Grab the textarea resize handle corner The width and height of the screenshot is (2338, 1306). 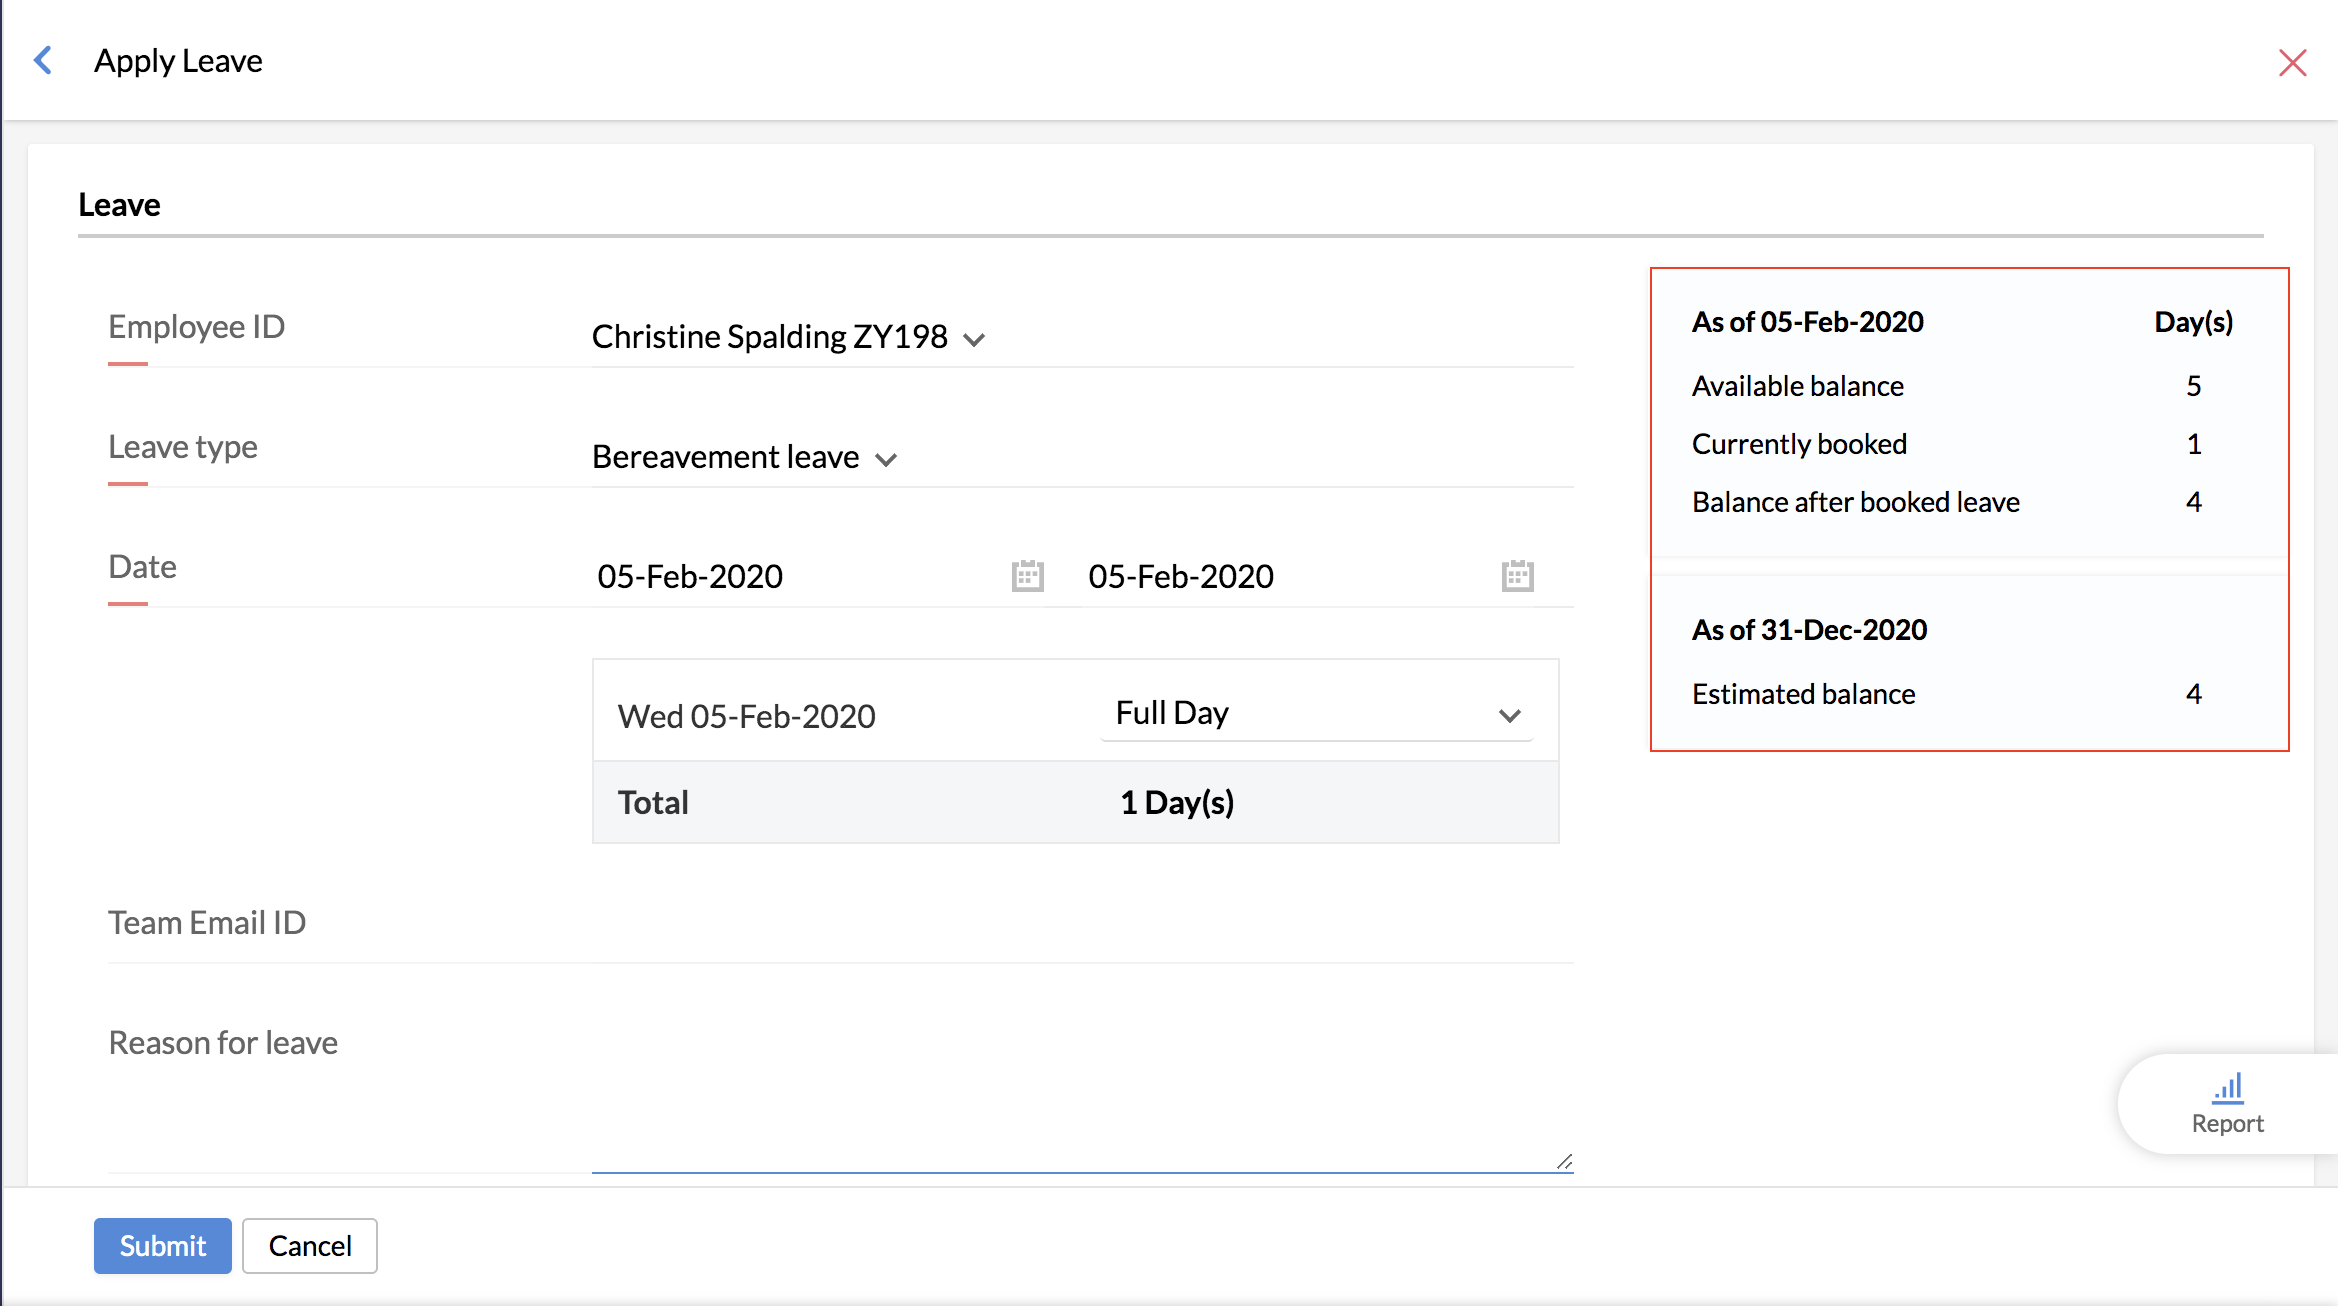coord(1565,1161)
